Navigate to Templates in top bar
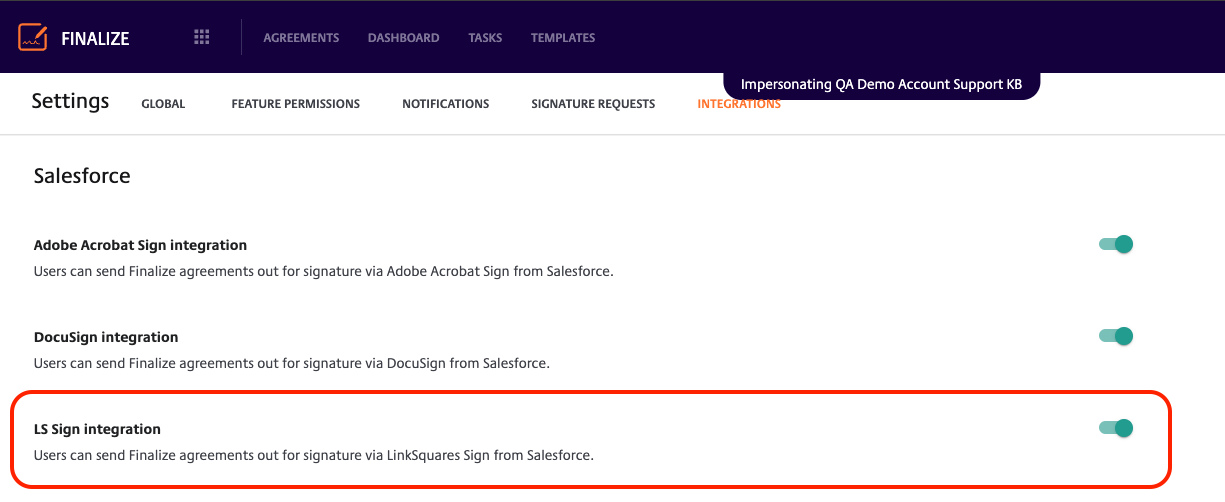The height and width of the screenshot is (502, 1225). click(563, 38)
